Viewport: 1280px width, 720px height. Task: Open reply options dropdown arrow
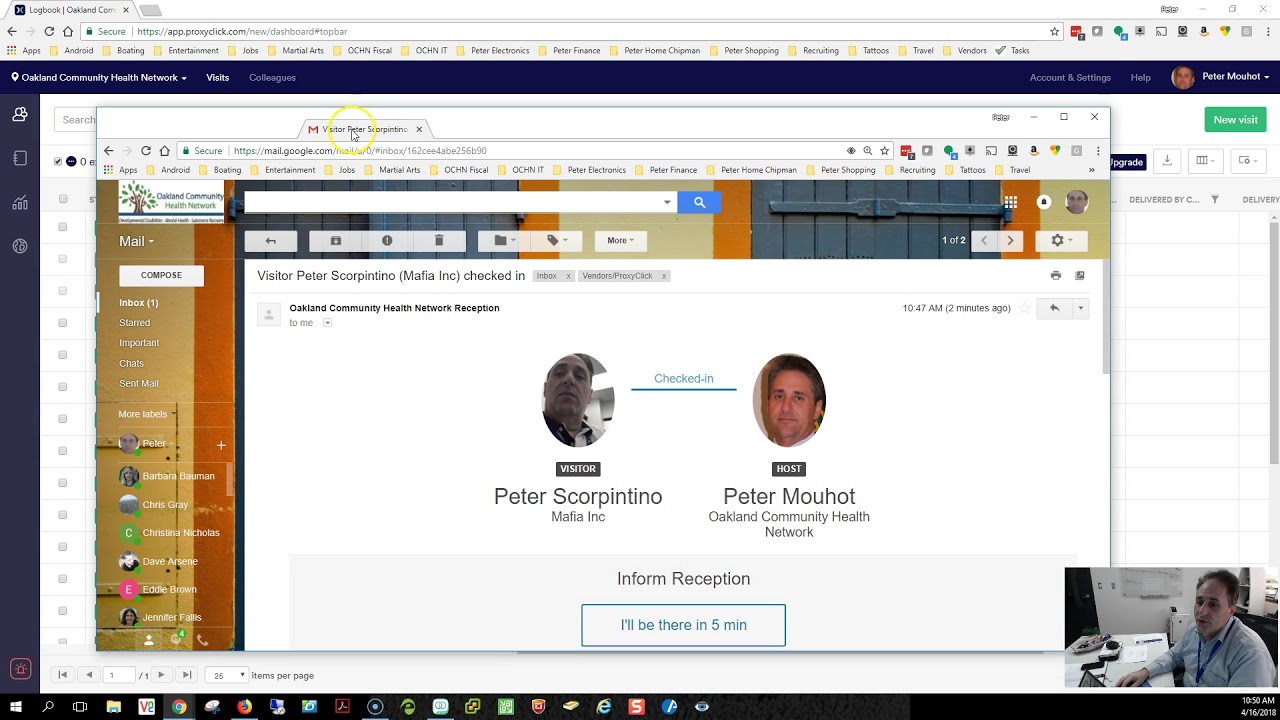pos(1080,308)
